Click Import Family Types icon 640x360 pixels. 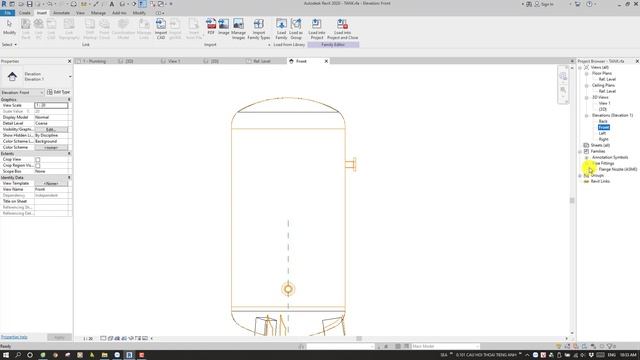click(259, 29)
